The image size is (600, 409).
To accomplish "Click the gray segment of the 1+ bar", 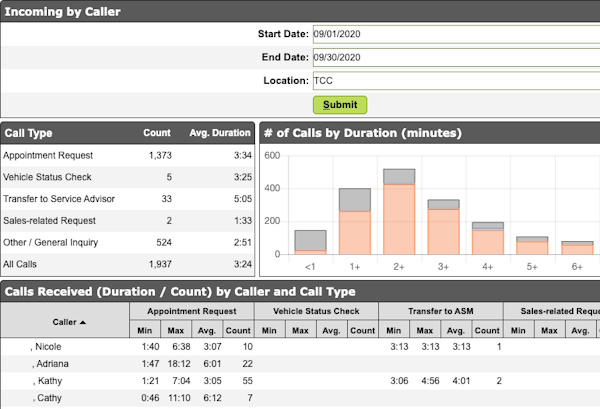I will pos(354,199).
